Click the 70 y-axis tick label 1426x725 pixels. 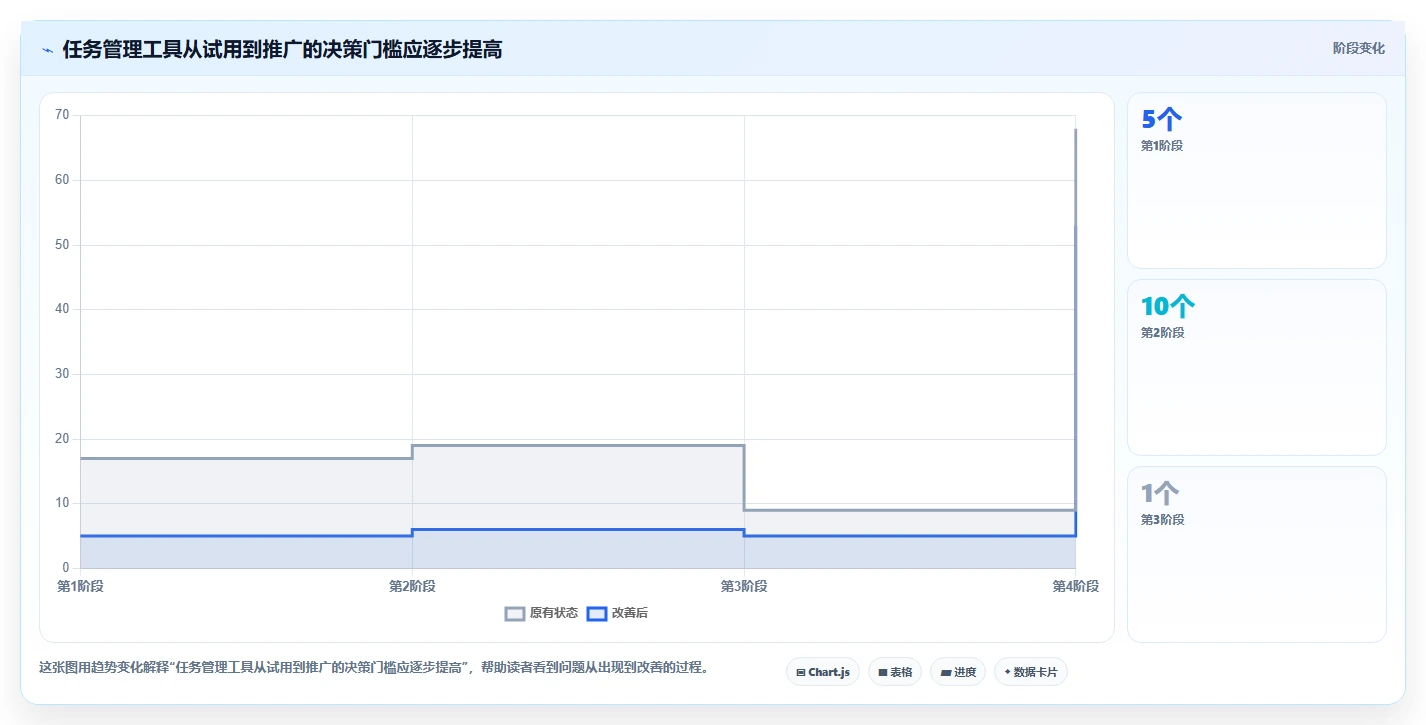click(62, 115)
